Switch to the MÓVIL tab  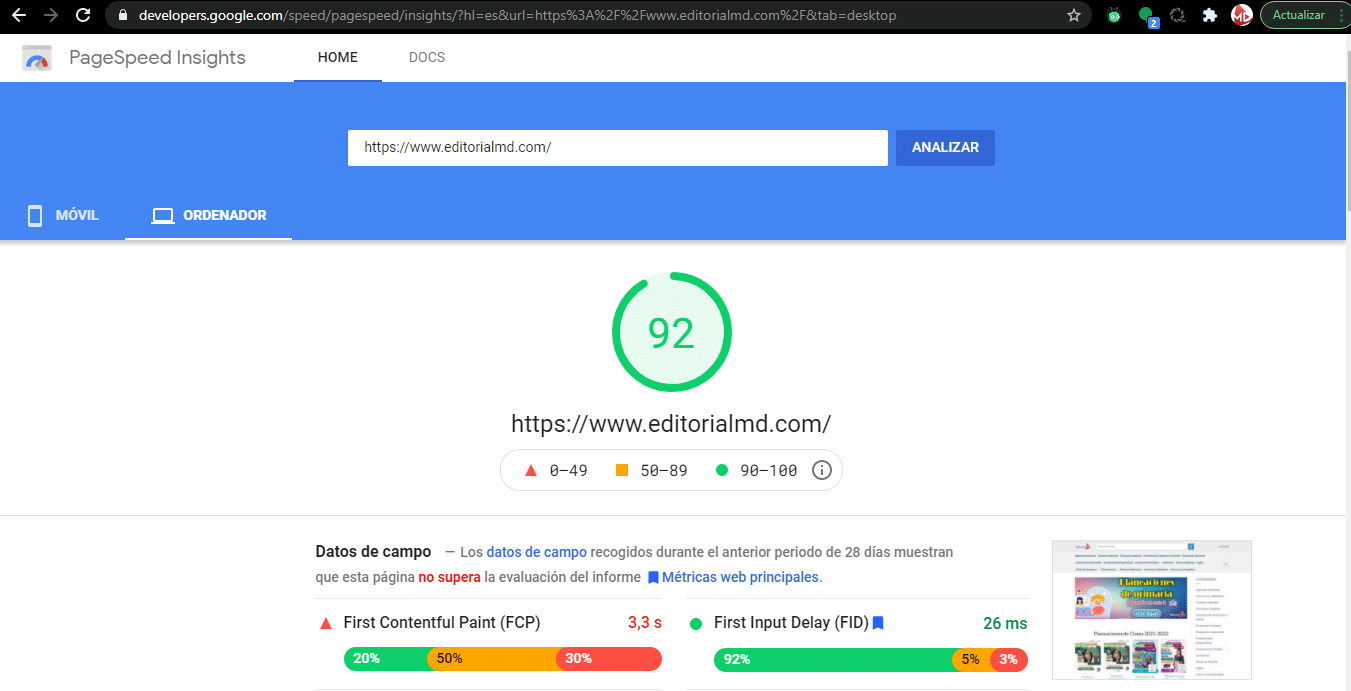62,215
